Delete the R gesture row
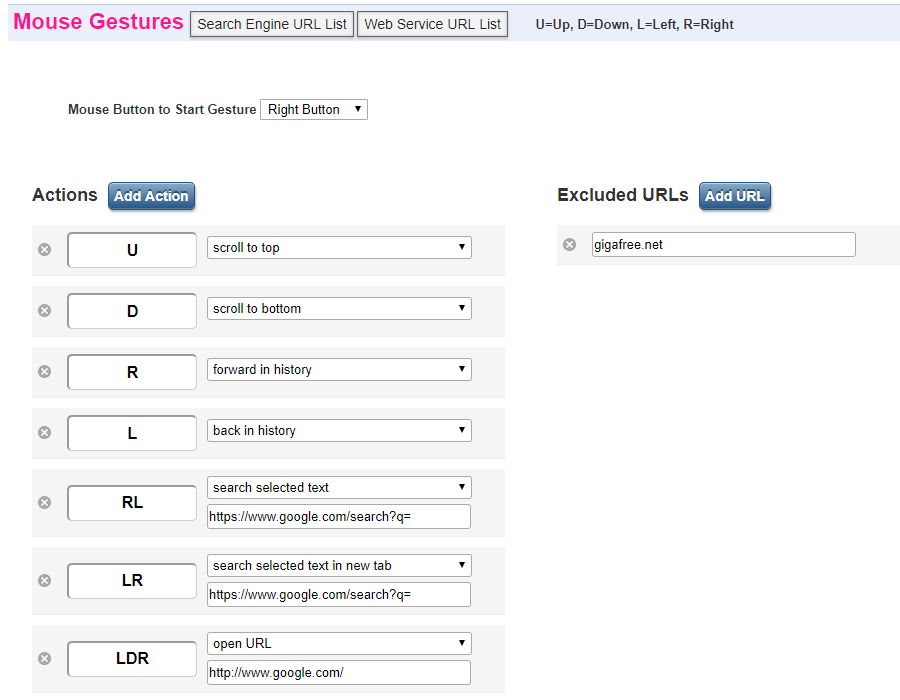Image resolution: width=900 pixels, height=700 pixels. [44, 371]
